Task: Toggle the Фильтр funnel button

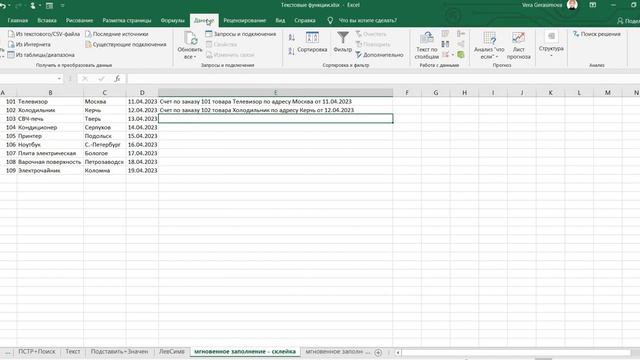Action: tap(342, 42)
